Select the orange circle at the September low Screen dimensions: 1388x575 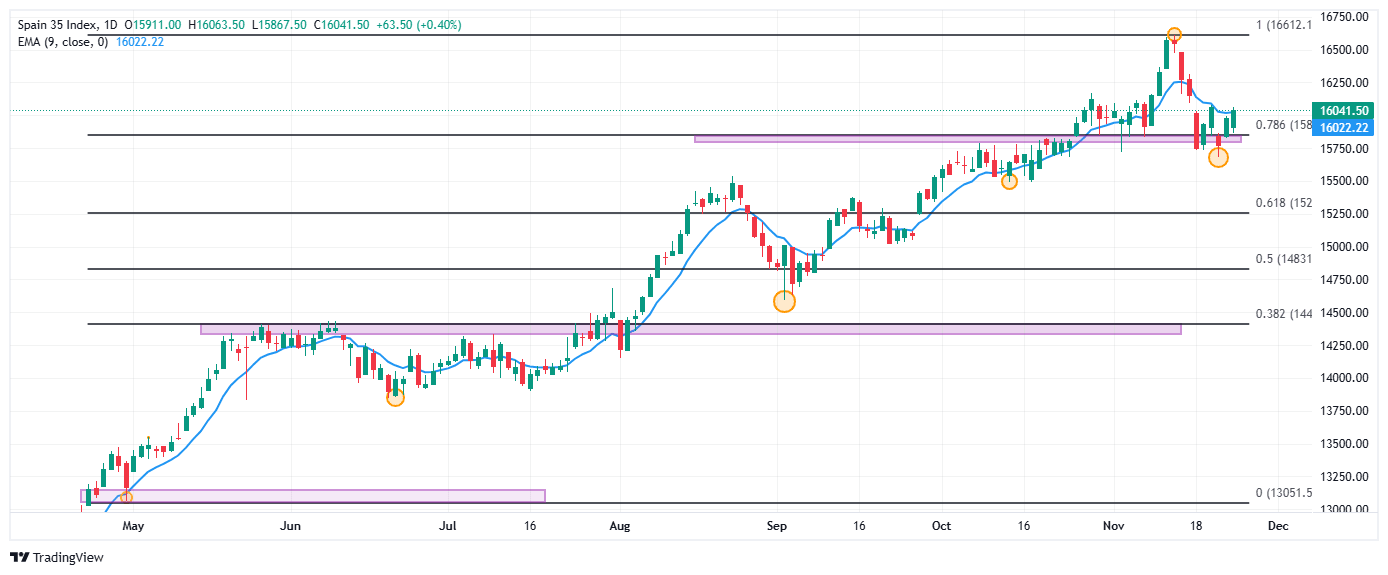tap(785, 301)
